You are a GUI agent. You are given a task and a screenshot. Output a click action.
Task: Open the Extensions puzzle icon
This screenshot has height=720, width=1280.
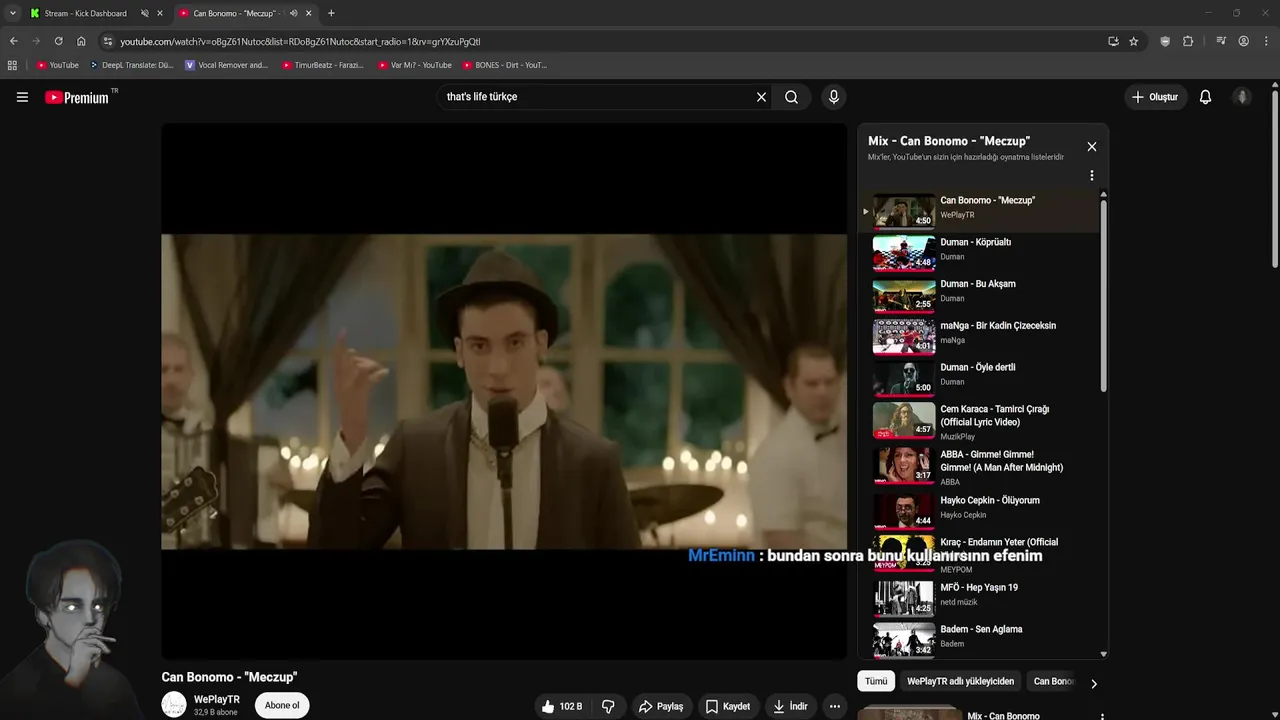point(1188,41)
